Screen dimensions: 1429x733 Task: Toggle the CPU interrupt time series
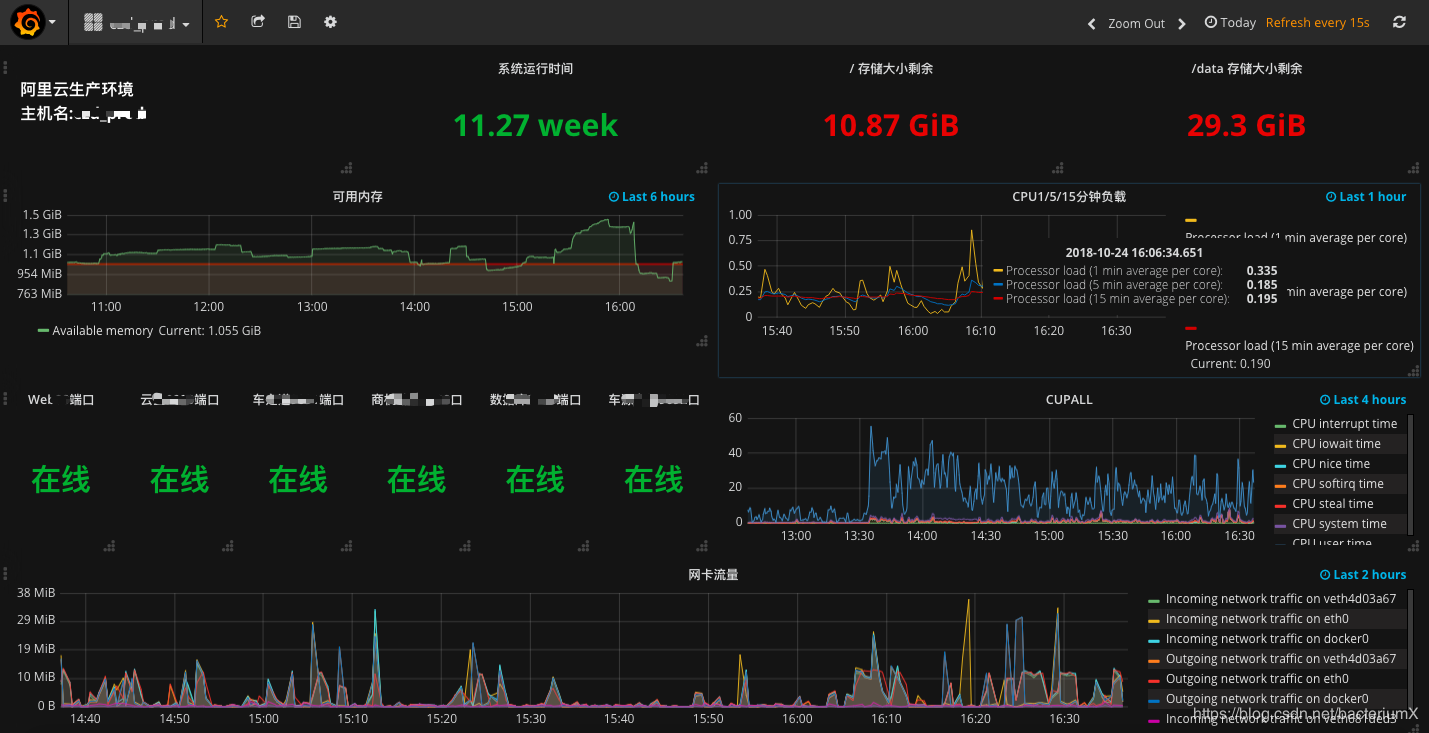[x=1344, y=424]
